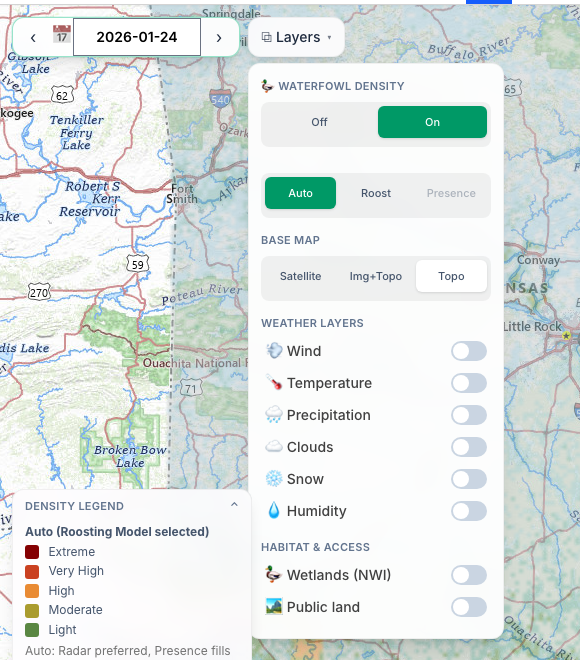Click the Extreme dark red swatch
Screen dimensions: 580x660
pyautogui.click(x=32, y=552)
